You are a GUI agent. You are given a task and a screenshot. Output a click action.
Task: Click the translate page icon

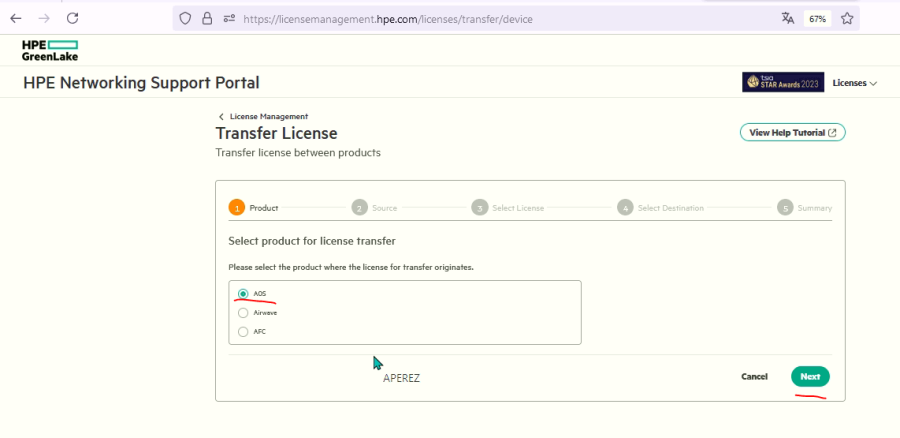[x=788, y=18]
